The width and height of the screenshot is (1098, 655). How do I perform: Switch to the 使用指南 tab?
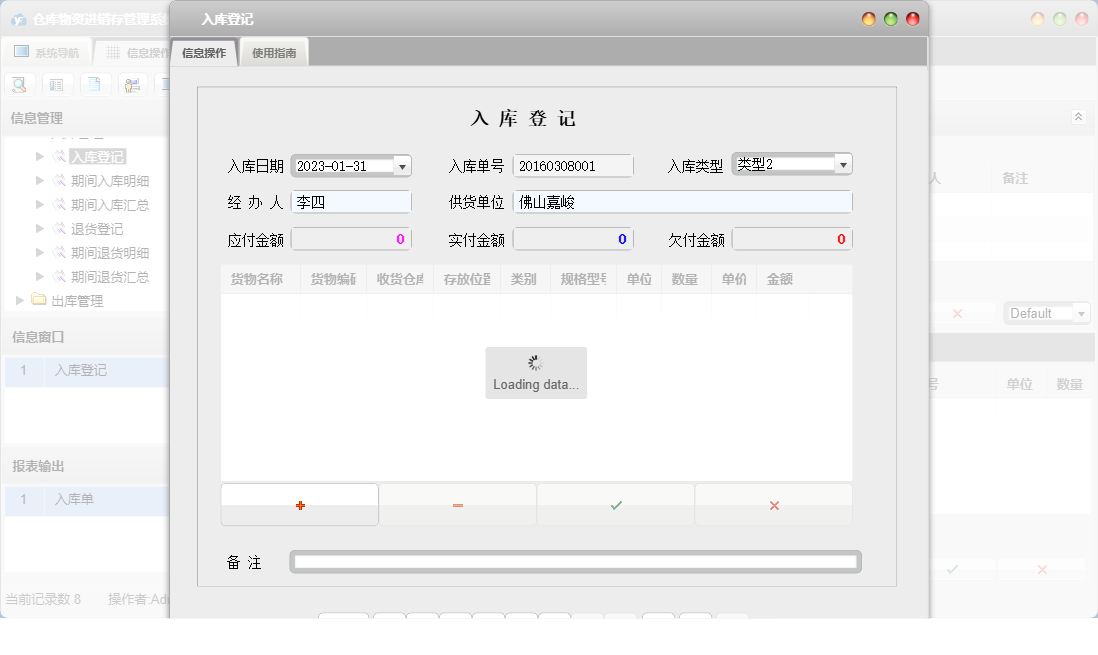(274, 51)
